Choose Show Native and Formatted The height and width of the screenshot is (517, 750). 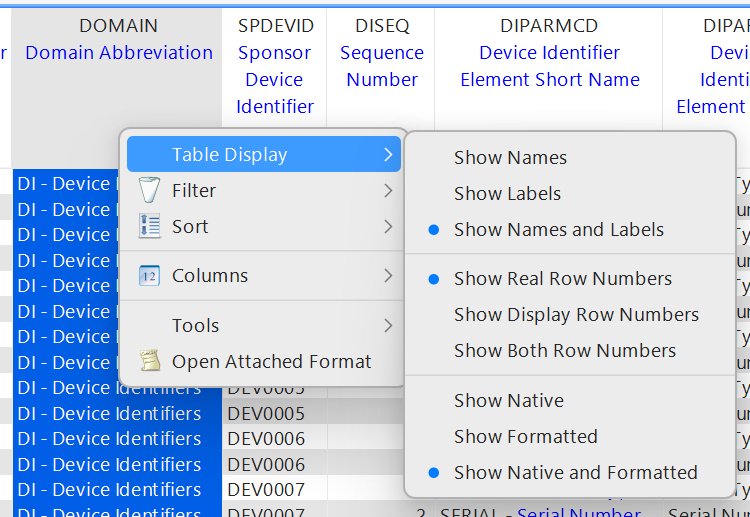tap(576, 473)
